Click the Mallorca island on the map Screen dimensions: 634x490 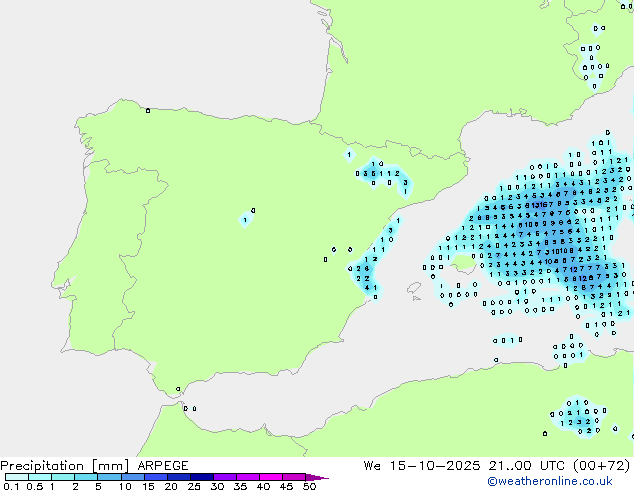463,263
